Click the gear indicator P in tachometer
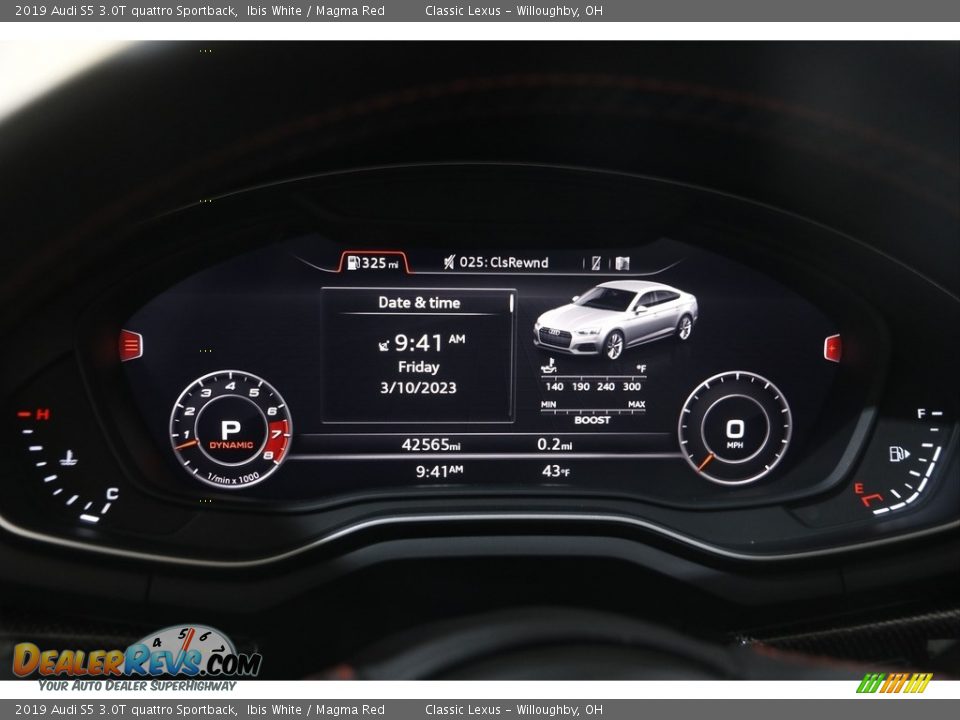 click(x=231, y=429)
